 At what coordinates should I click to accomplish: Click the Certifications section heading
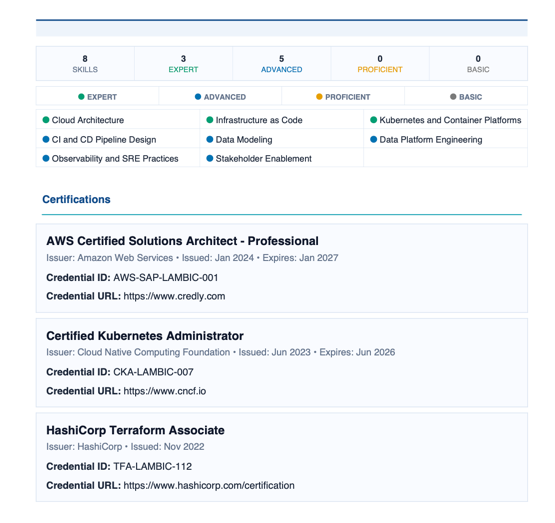tap(76, 199)
